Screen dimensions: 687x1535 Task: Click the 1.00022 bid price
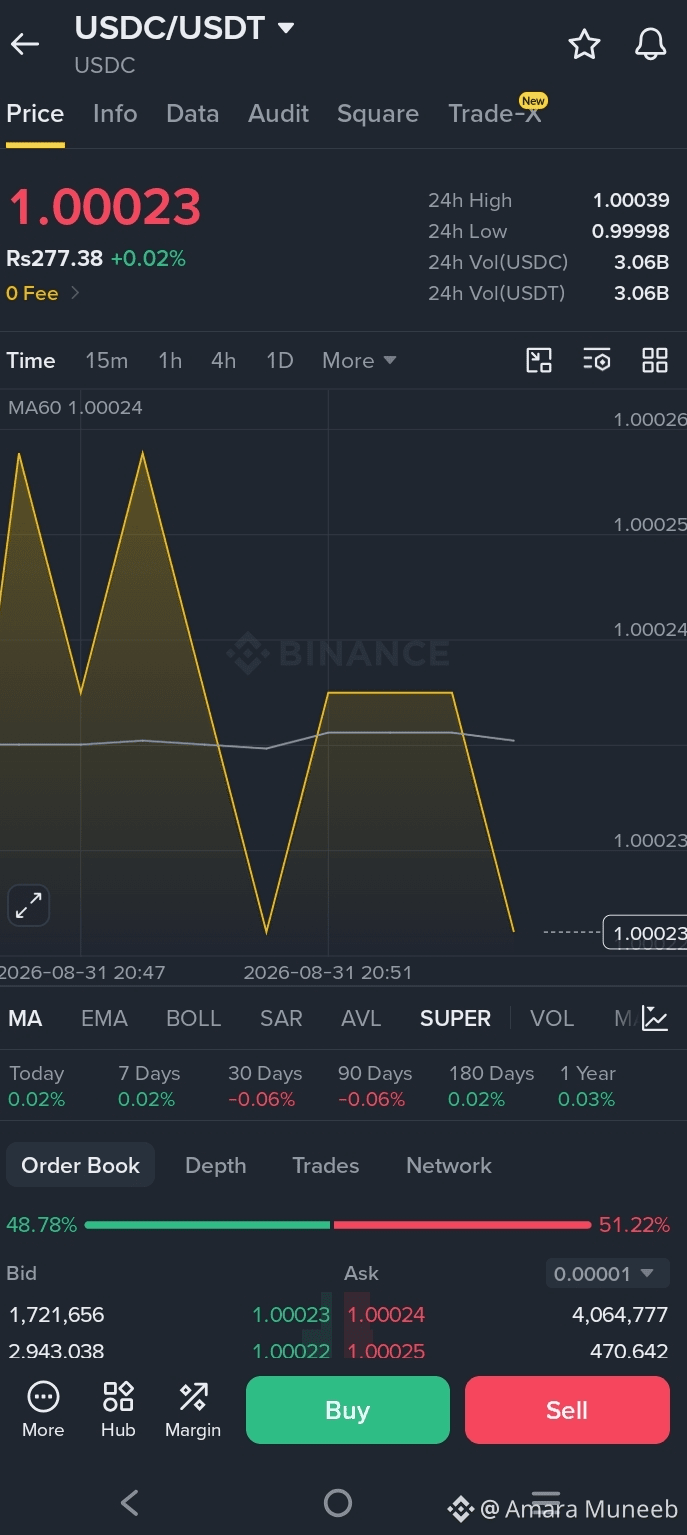coord(291,1351)
